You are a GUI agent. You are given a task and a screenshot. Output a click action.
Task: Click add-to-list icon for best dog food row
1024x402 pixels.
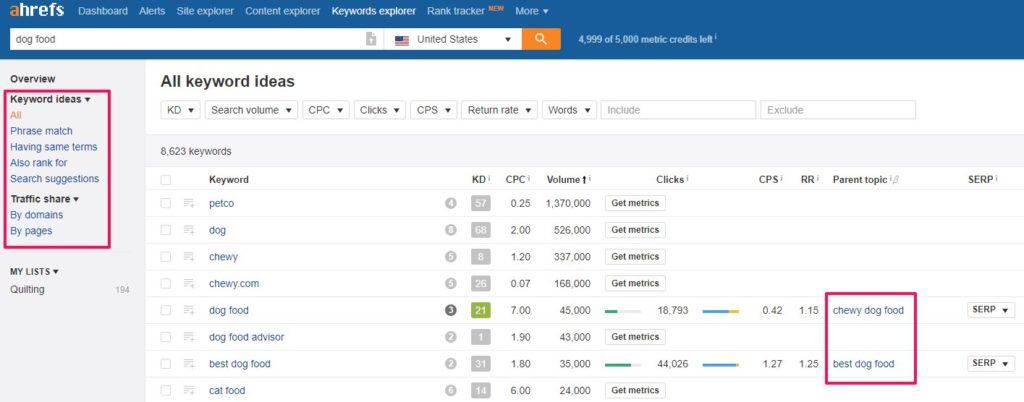(x=189, y=364)
